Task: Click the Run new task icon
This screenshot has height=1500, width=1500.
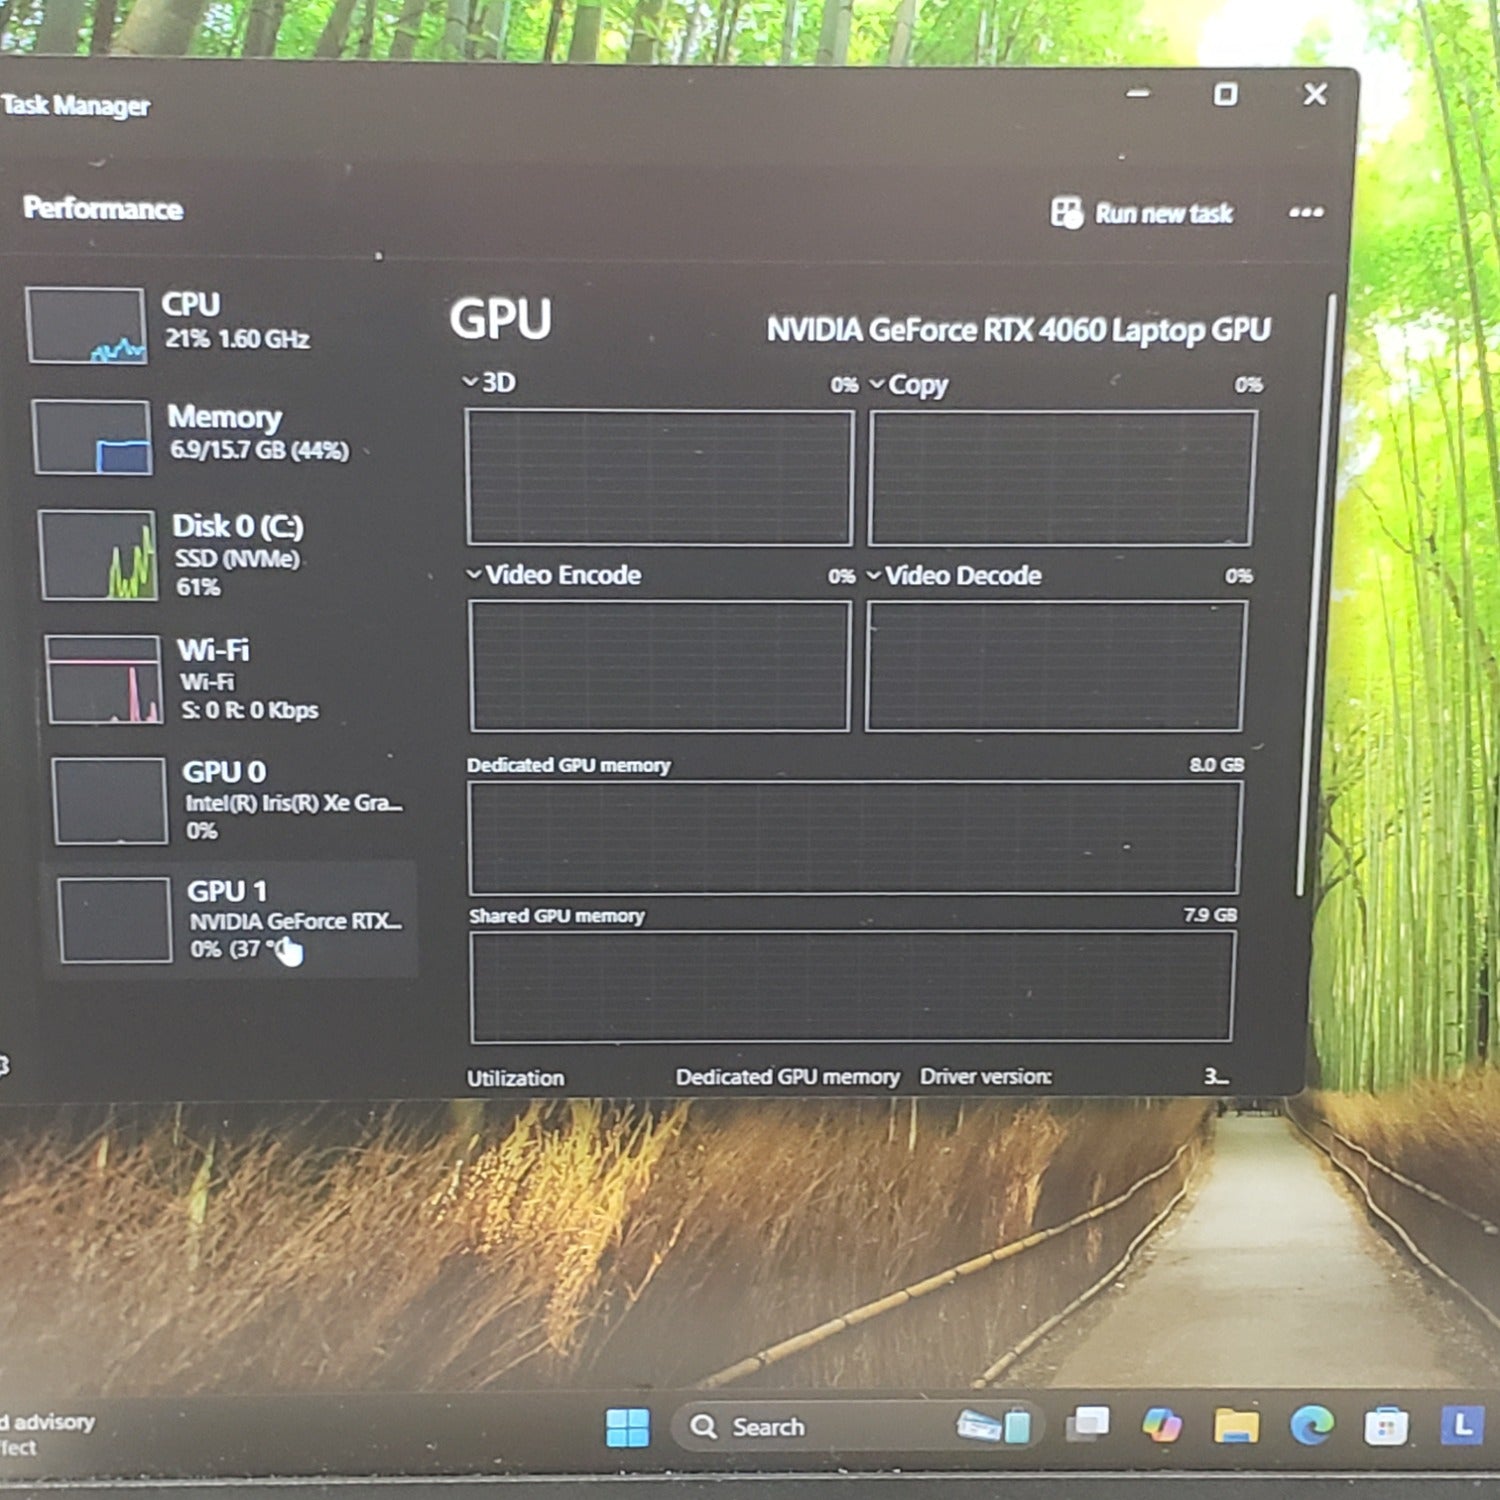Action: [x=1066, y=213]
